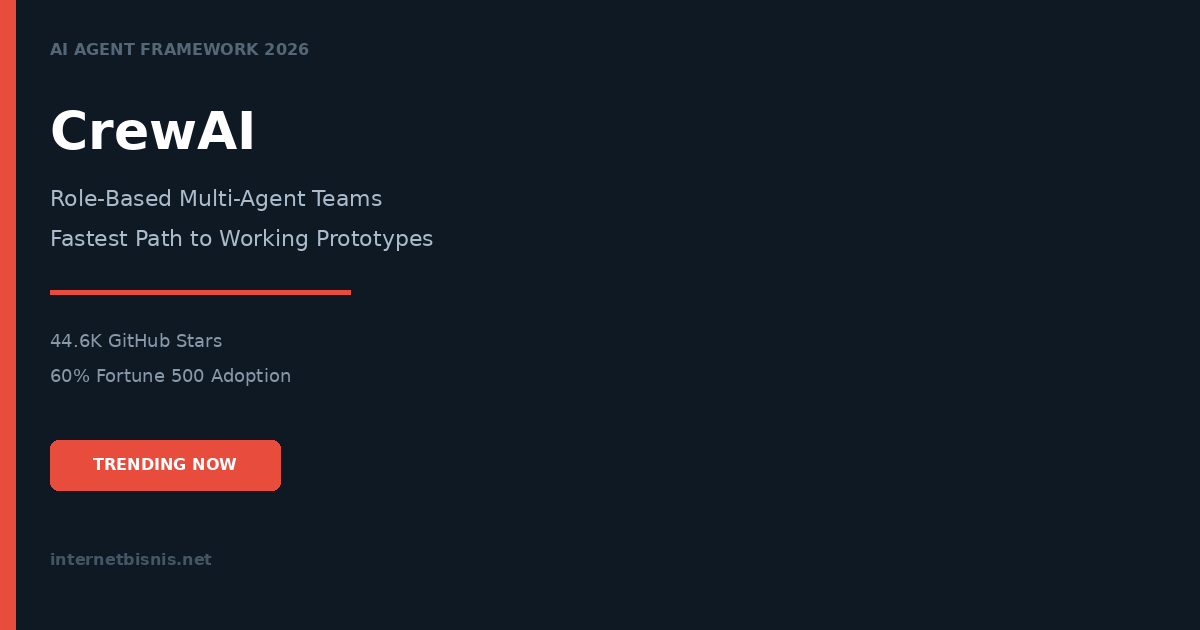Click the red horizontal divider line
1200x630 pixels.
(x=200, y=292)
